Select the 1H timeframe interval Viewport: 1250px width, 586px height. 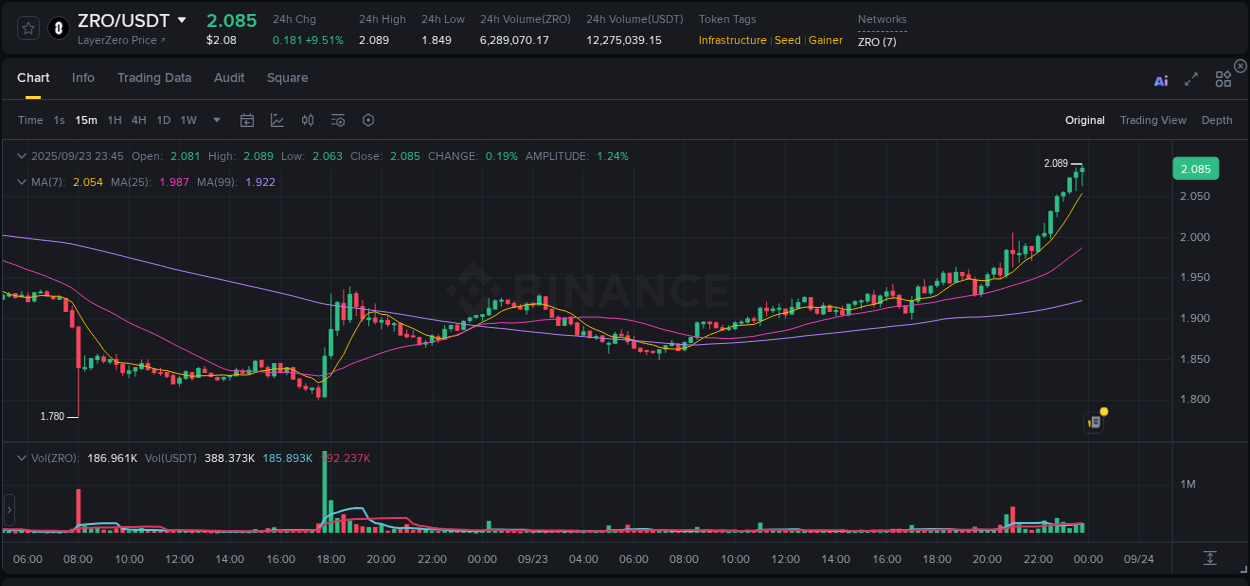click(x=117, y=119)
